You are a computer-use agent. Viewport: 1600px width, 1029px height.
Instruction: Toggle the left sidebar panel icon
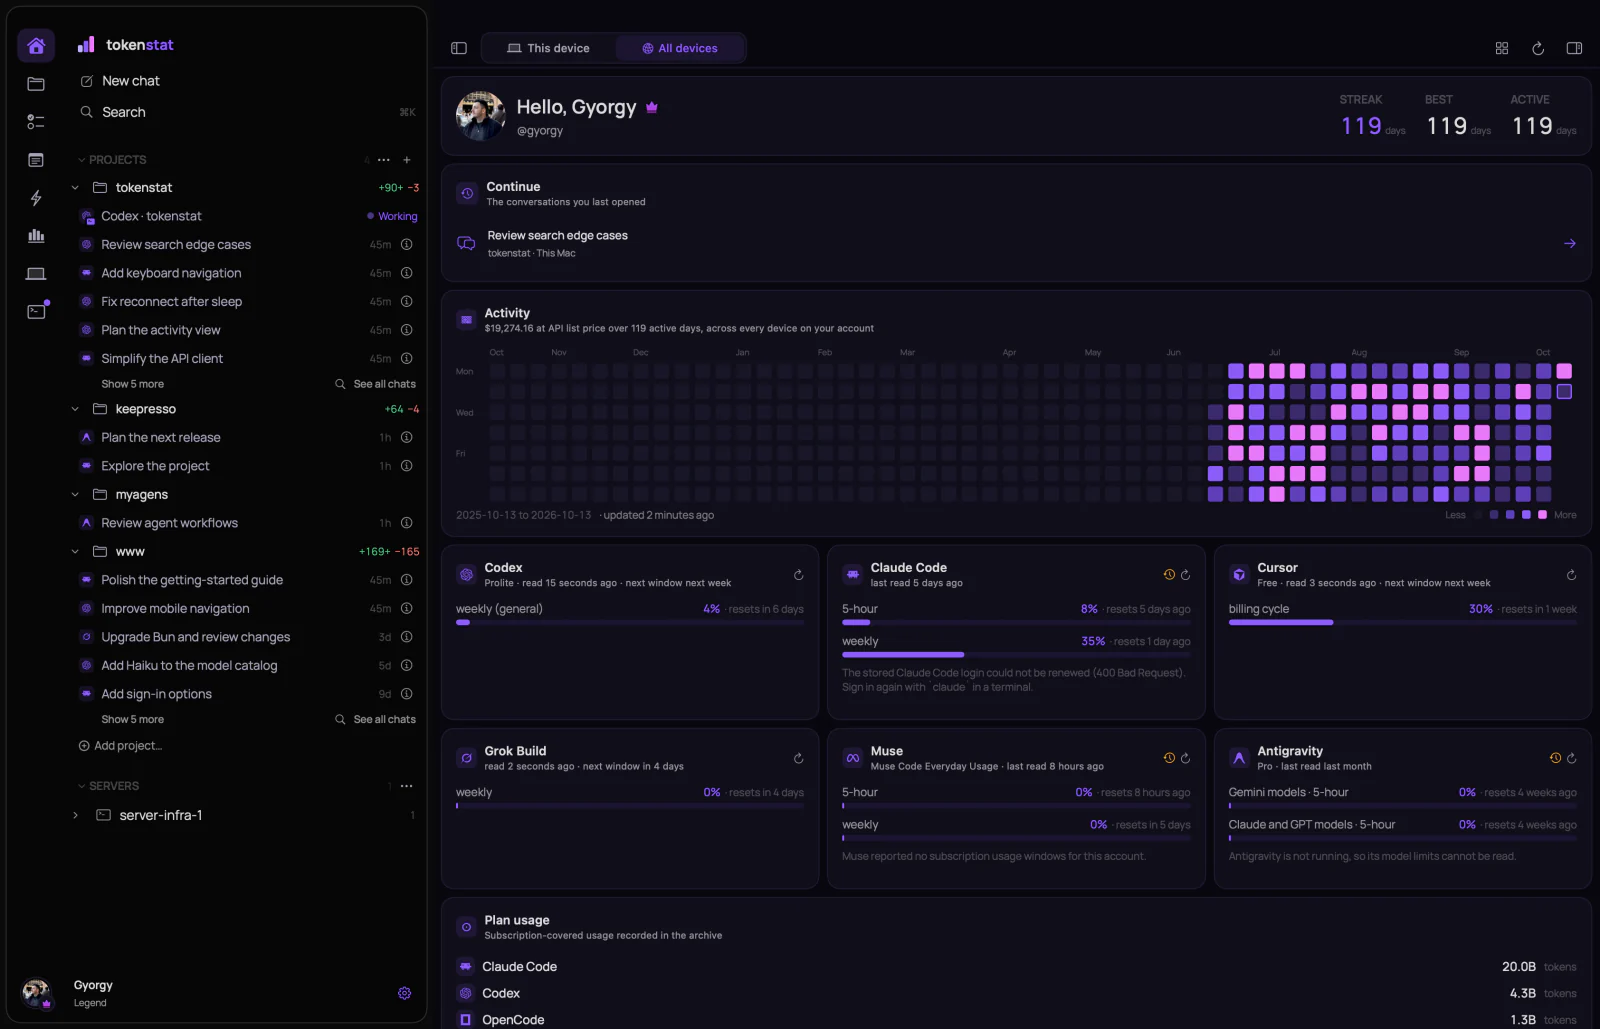tap(459, 48)
